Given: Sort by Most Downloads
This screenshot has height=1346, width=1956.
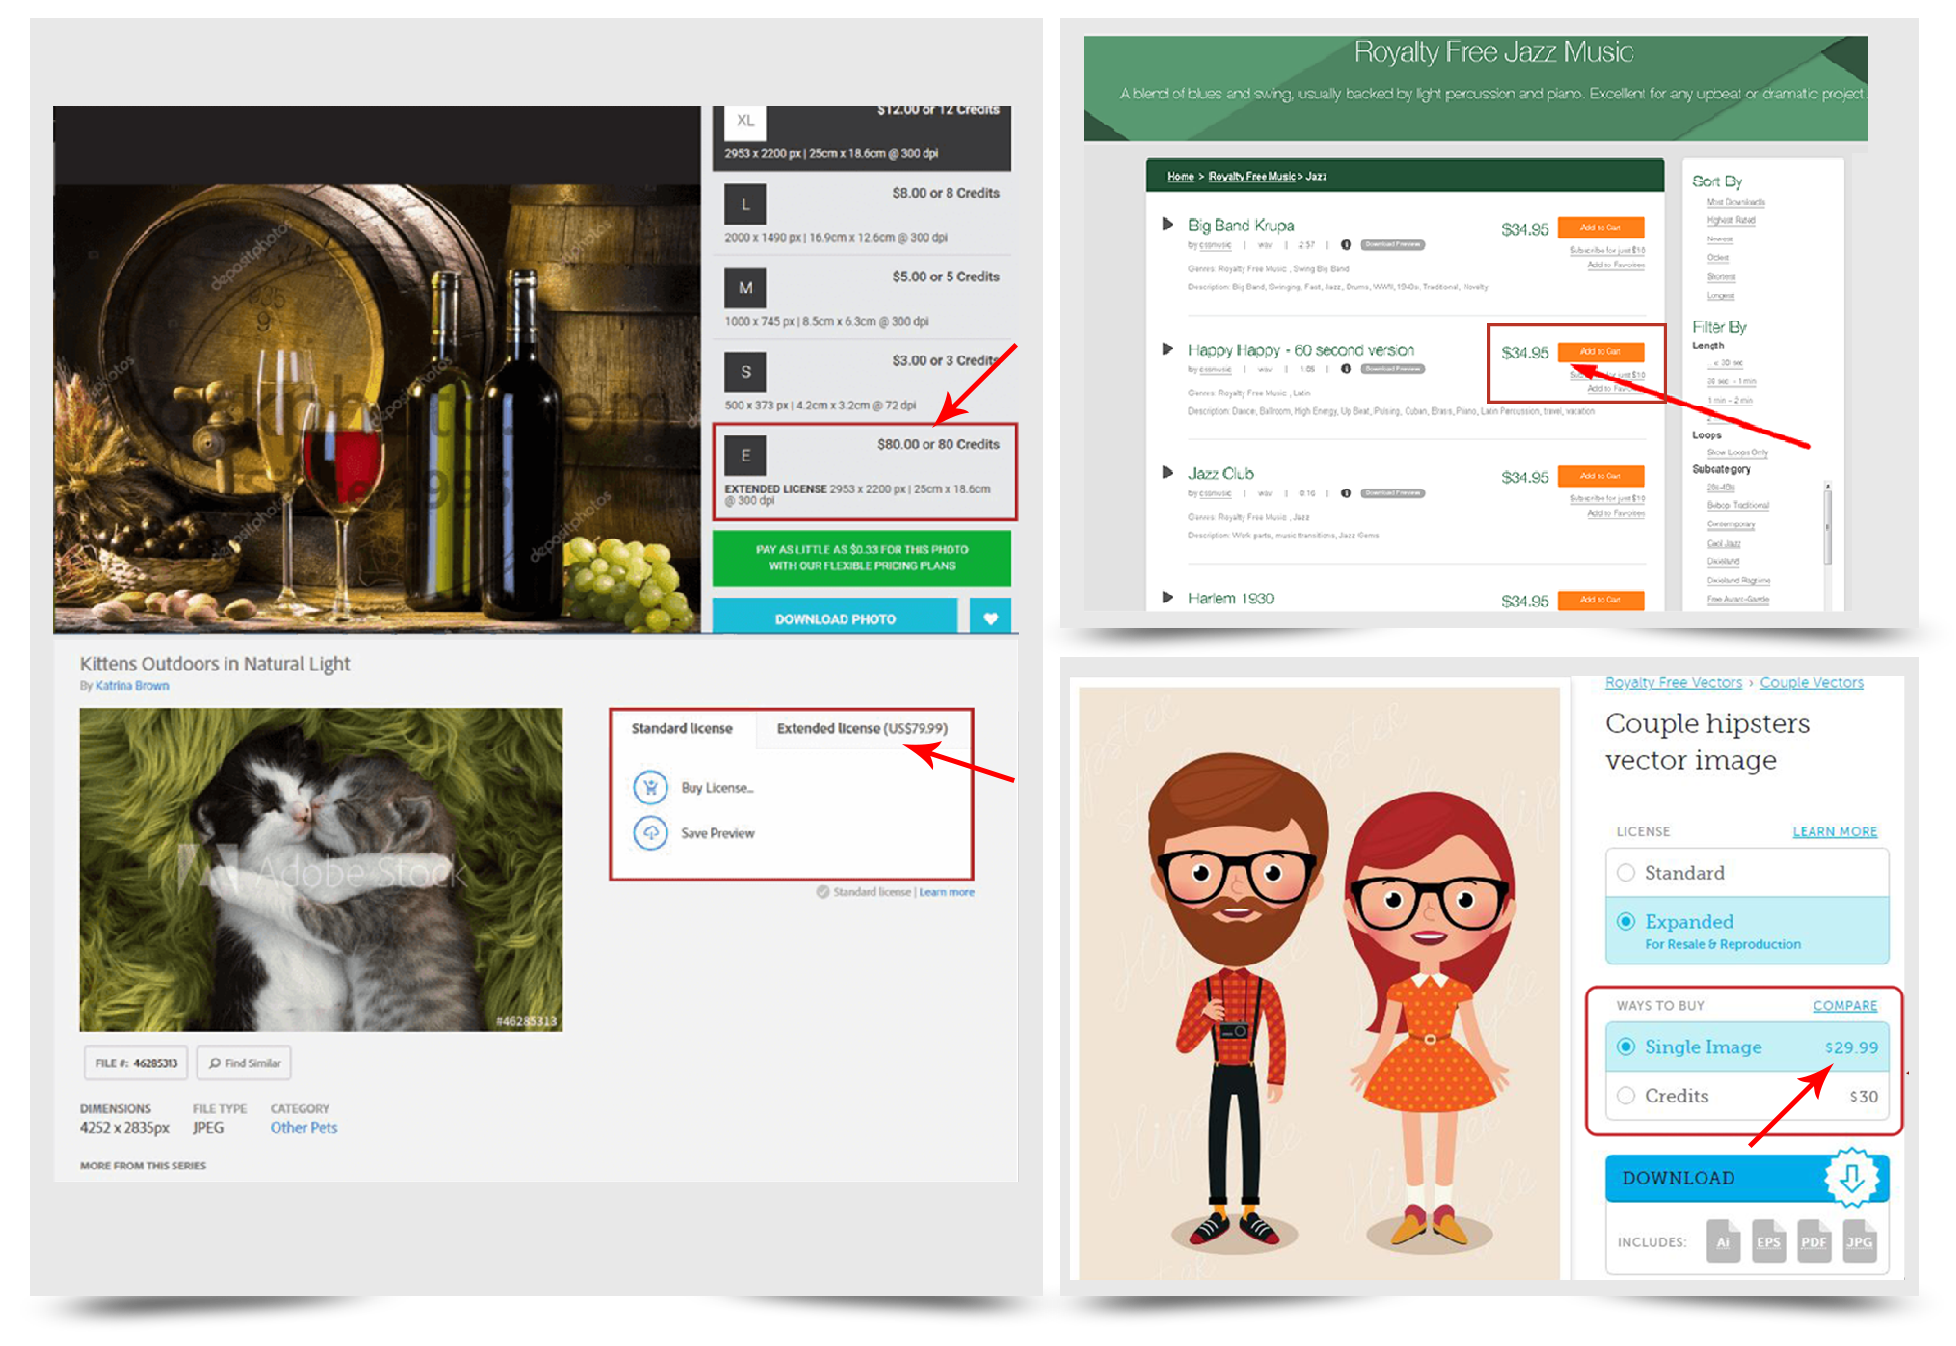Looking at the screenshot, I should (1735, 201).
